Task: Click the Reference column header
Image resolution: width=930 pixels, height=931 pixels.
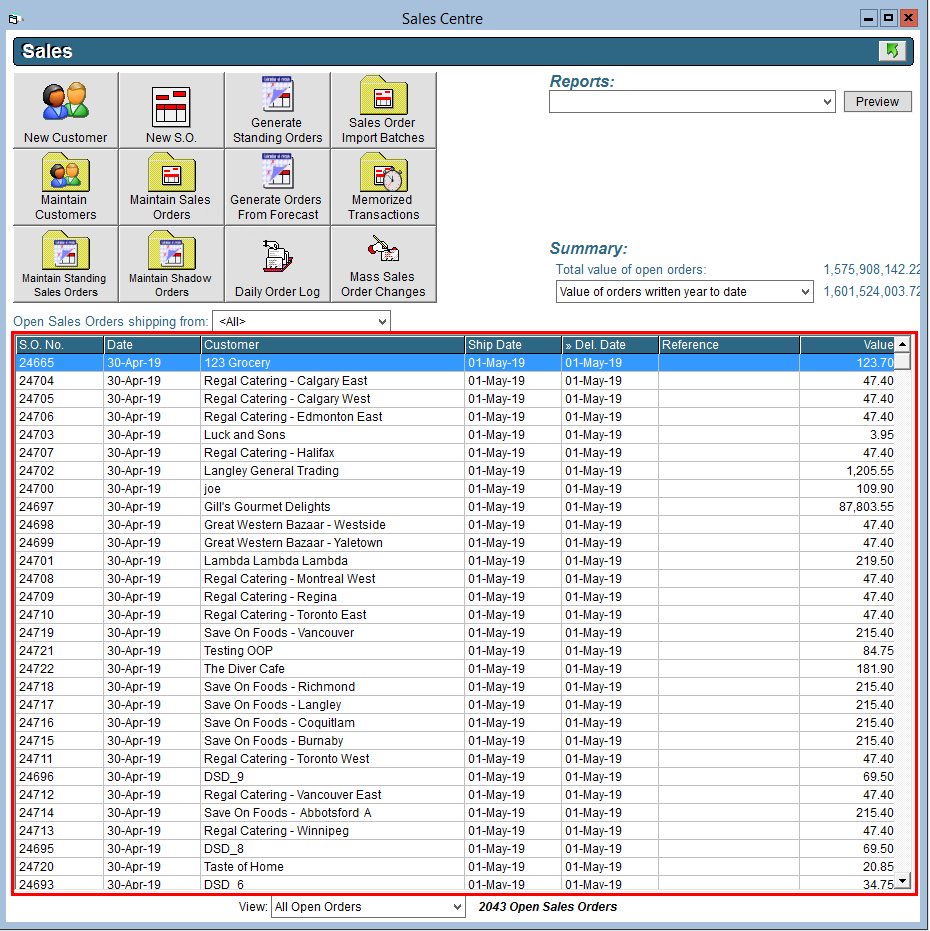Action: (729, 345)
